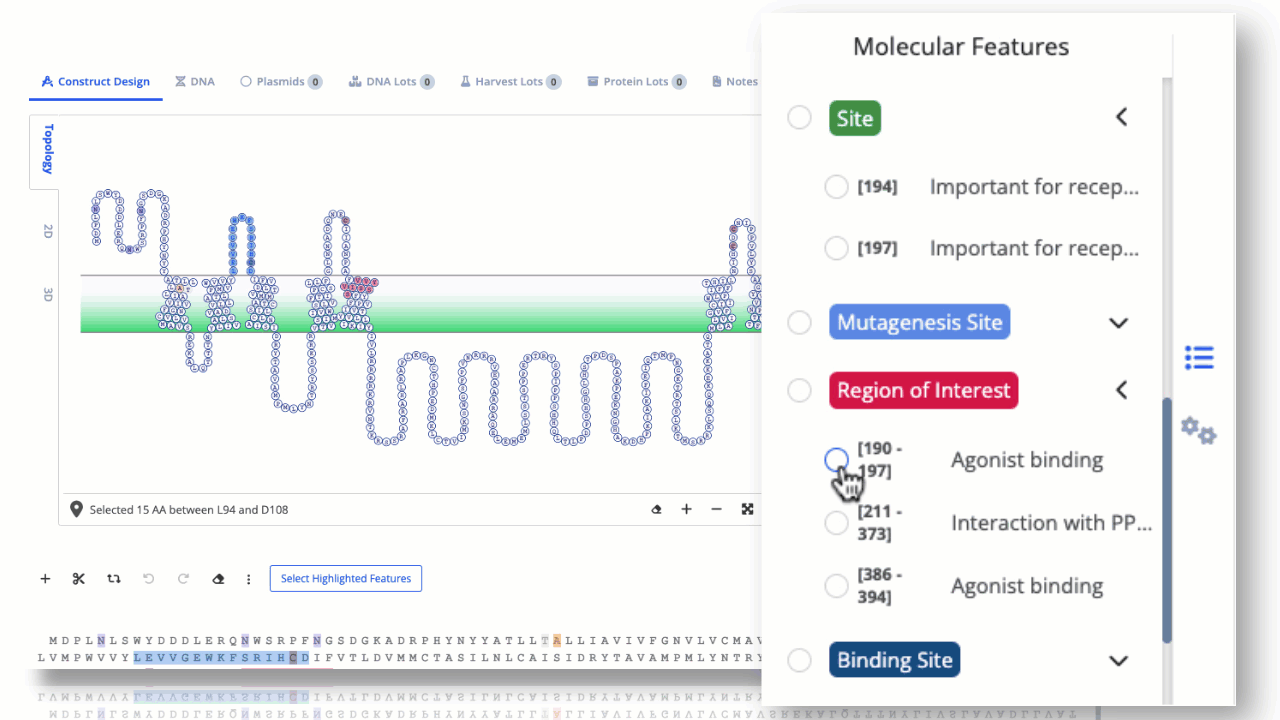Click the Redo icon
The height and width of the screenshot is (720, 1280).
tap(183, 578)
